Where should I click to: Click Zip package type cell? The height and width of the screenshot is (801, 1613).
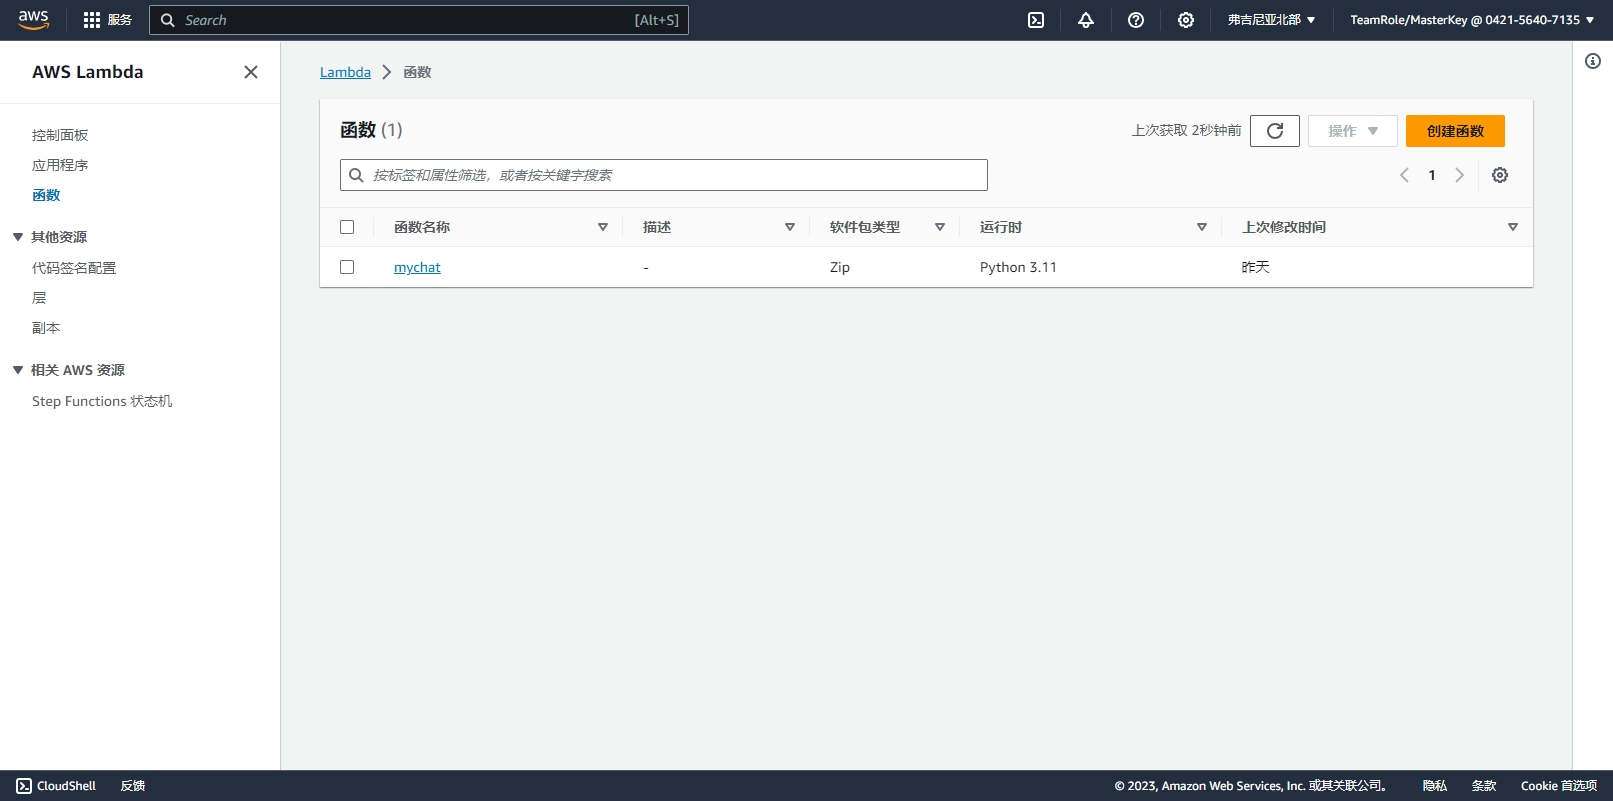tap(840, 267)
